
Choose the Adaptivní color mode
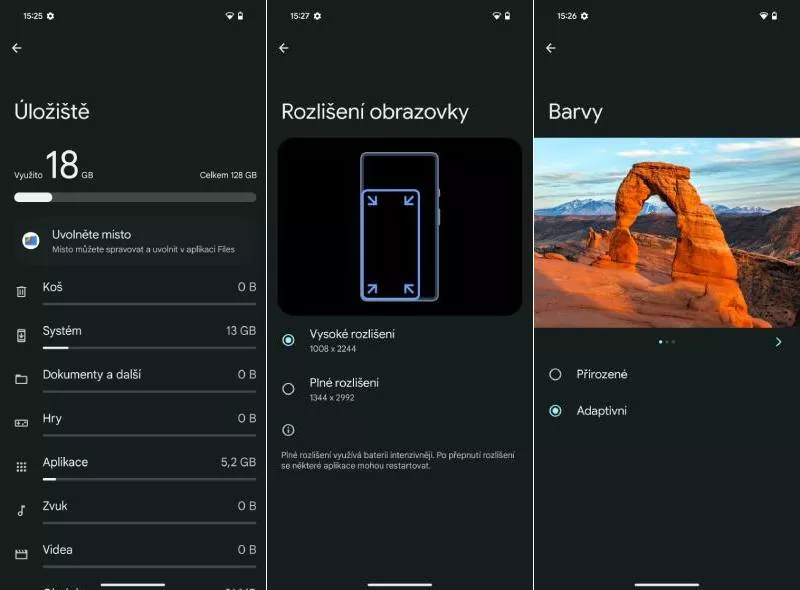[x=555, y=411]
